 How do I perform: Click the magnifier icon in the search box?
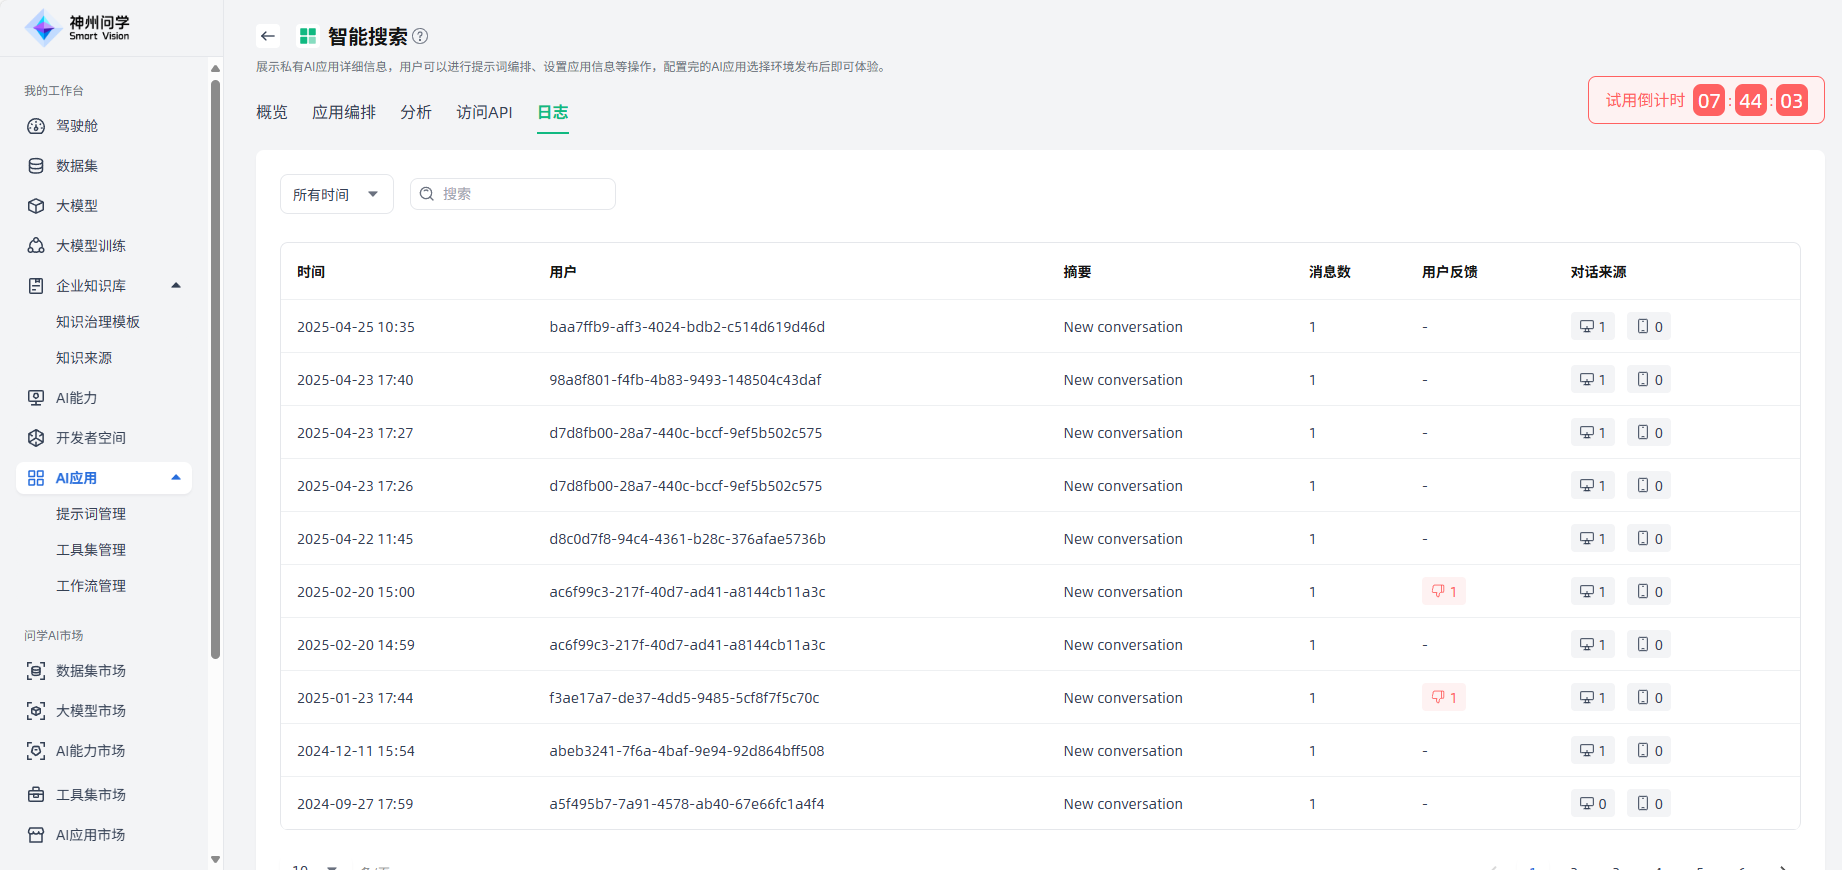pyautogui.click(x=427, y=194)
